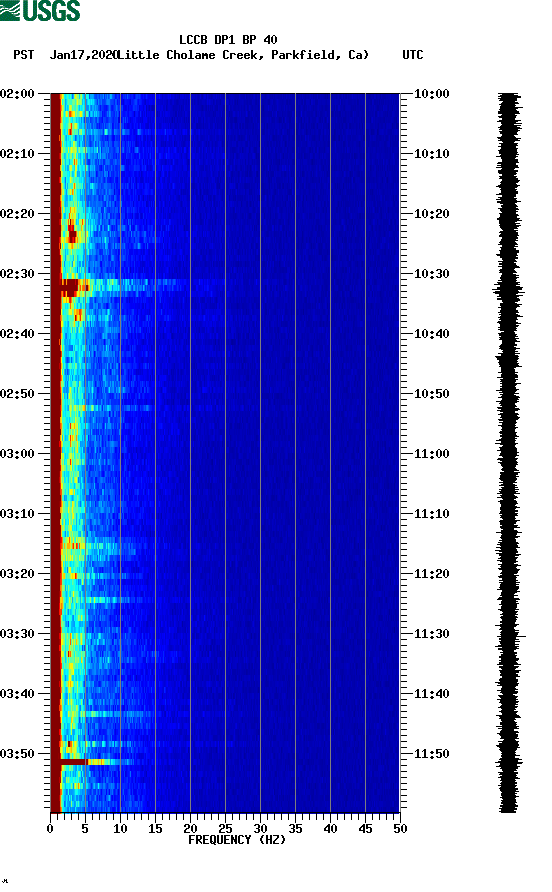Click the 30 Hz frequency axis label
Screen dimensions: 552x892
click(x=260, y=829)
